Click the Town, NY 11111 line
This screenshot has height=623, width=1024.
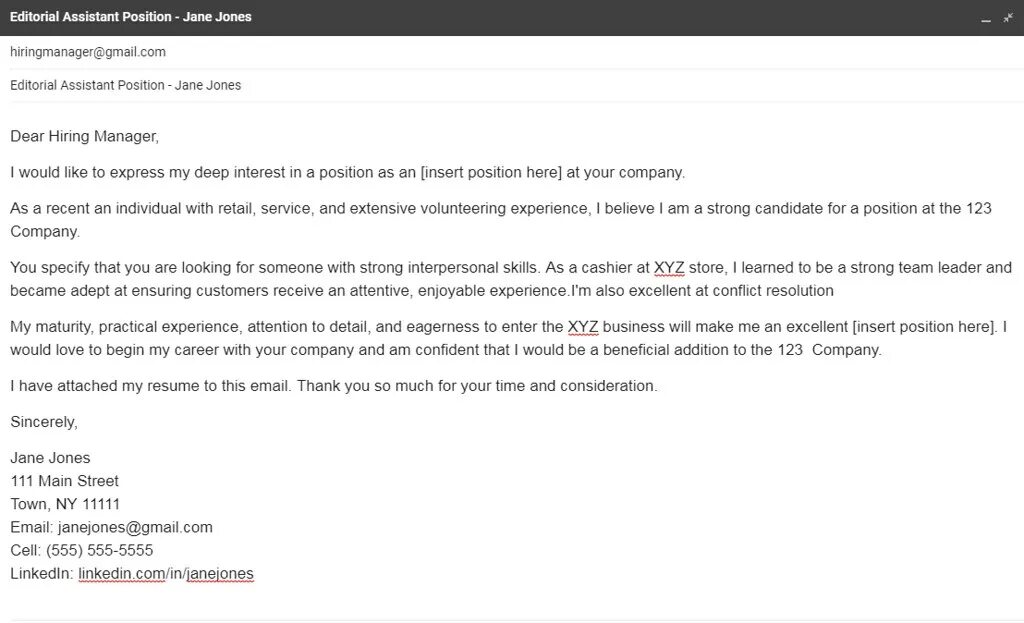(65, 504)
